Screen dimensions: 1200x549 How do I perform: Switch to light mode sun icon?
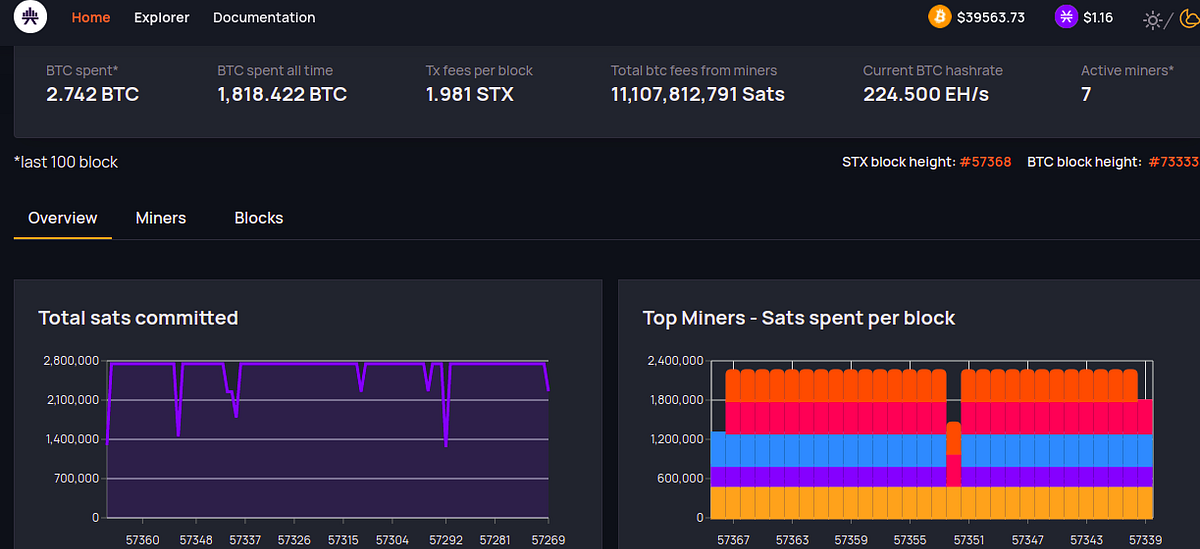click(1152, 20)
